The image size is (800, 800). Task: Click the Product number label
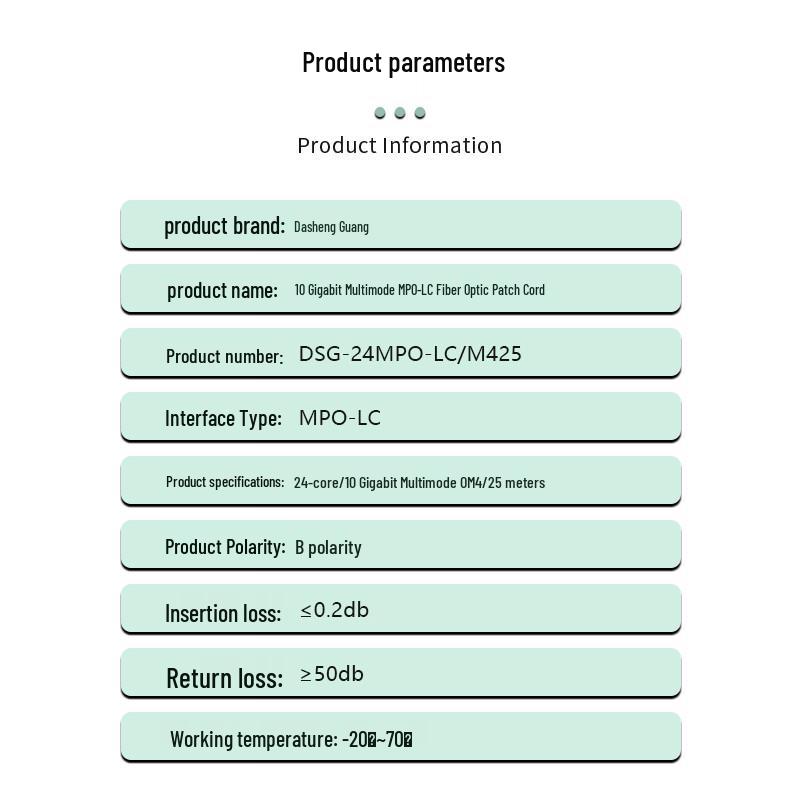(224, 356)
